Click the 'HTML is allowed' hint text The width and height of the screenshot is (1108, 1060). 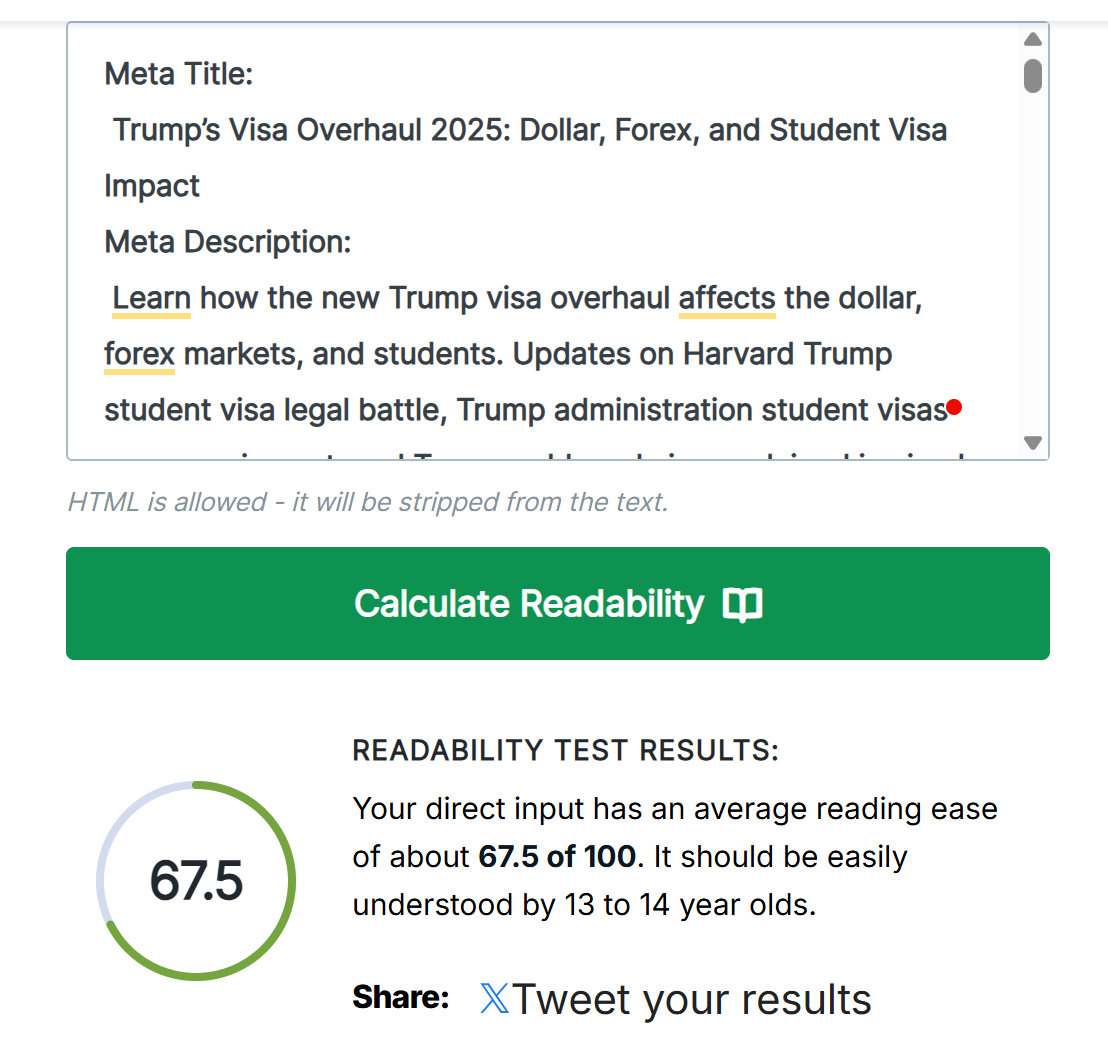(367, 502)
